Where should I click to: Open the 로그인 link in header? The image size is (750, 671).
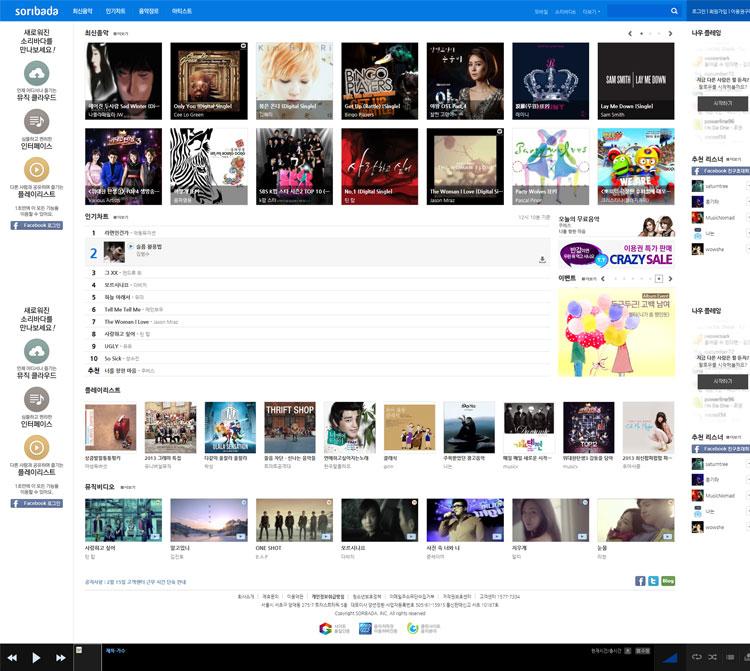[x=699, y=11]
